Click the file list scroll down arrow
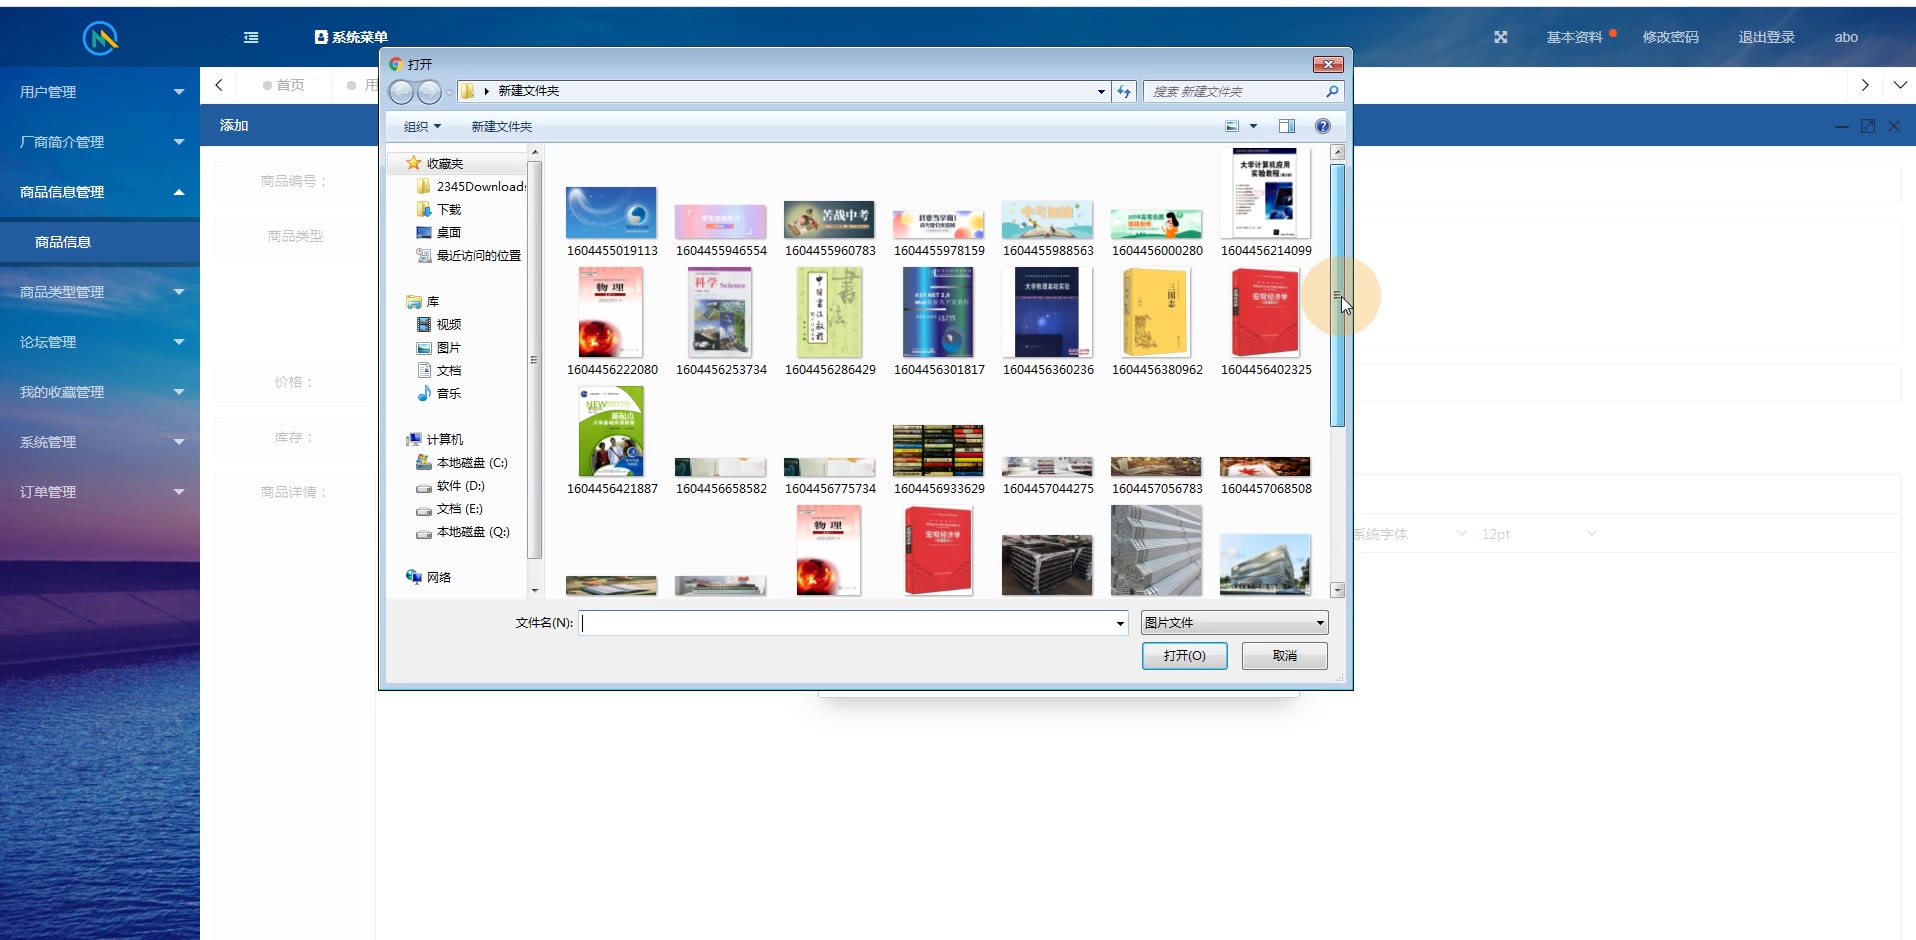This screenshot has height=940, width=1916. pos(1337,590)
